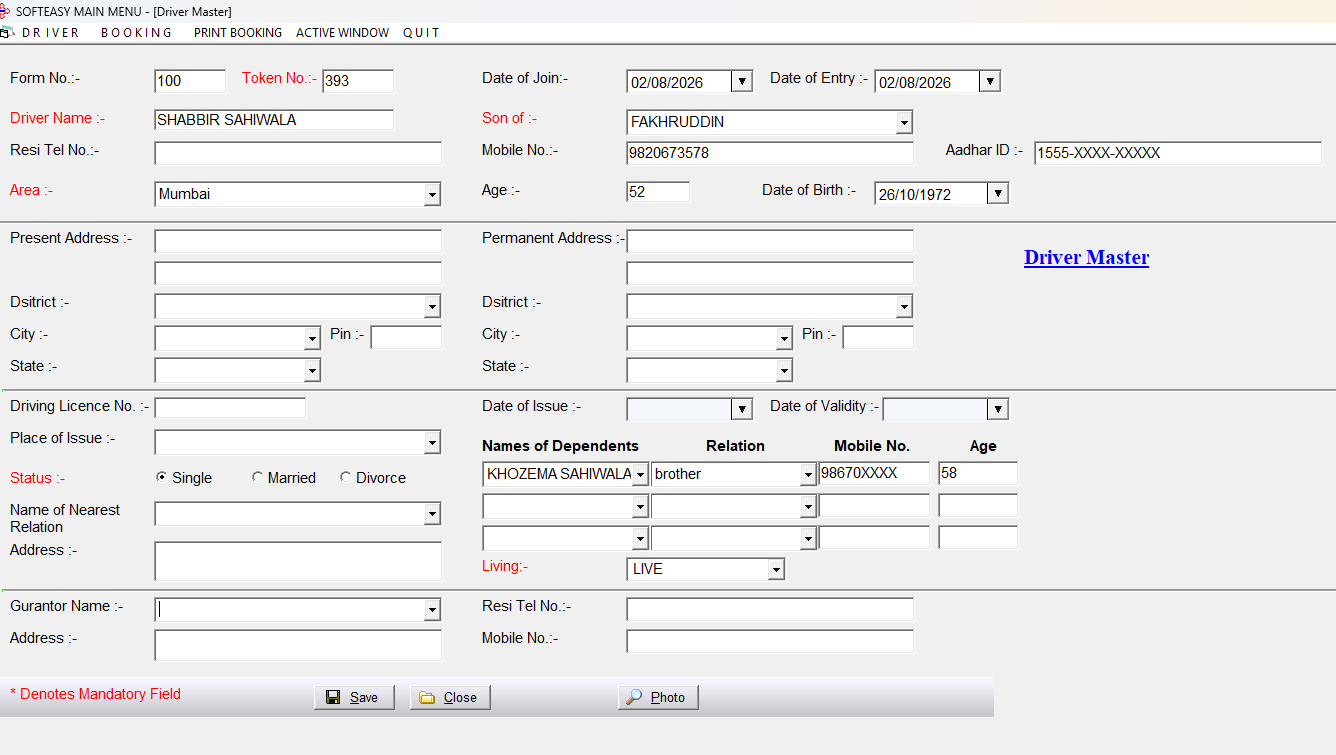The height and width of the screenshot is (755, 1336).
Task: Open the Name of Nearest Relation dropdown
Action: point(432,515)
